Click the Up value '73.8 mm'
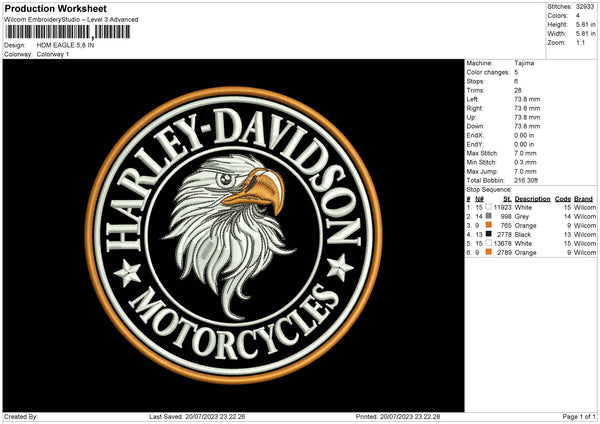The image size is (600, 424). click(527, 117)
